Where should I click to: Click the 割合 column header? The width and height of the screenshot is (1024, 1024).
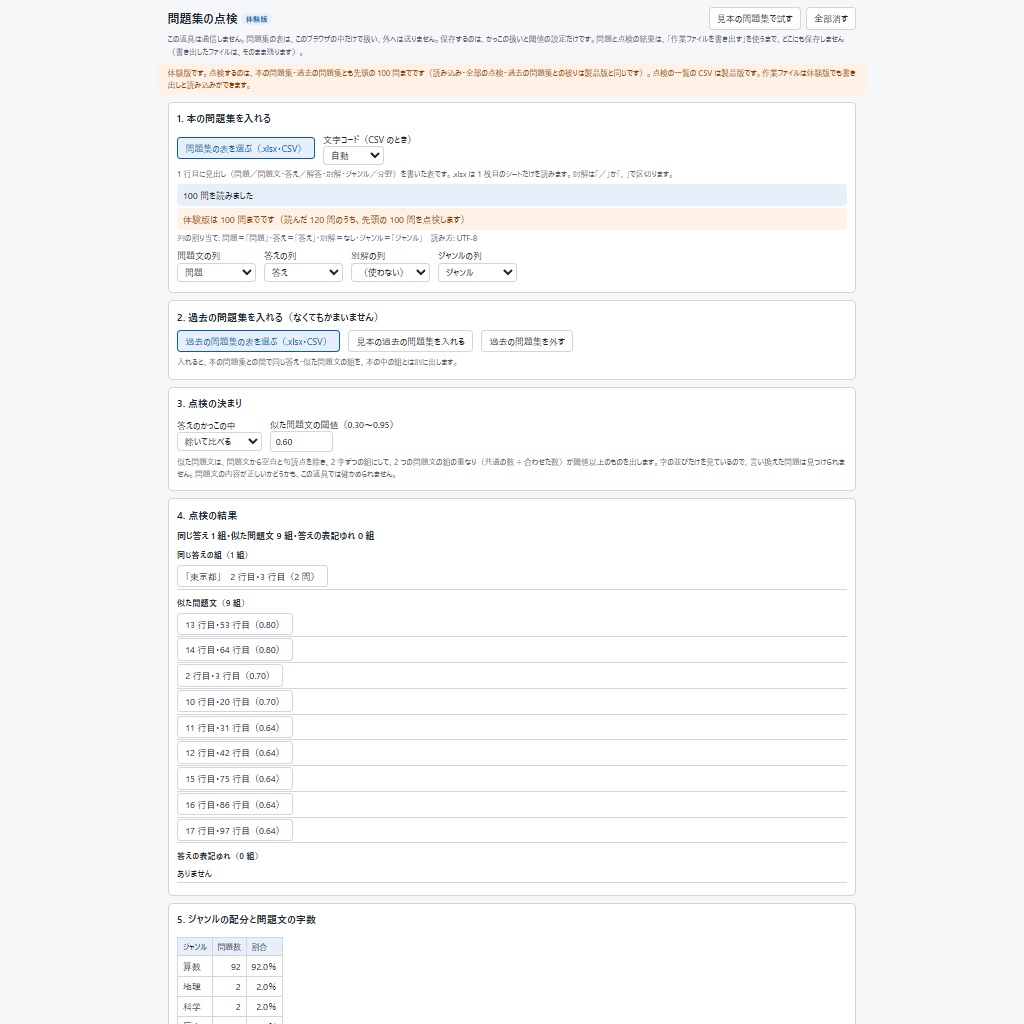264,947
